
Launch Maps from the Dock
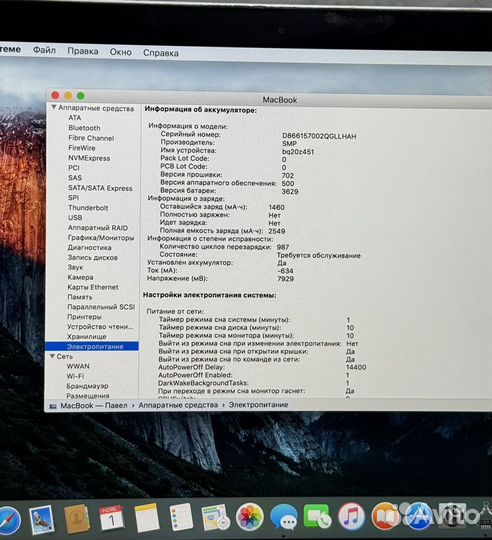(216, 517)
